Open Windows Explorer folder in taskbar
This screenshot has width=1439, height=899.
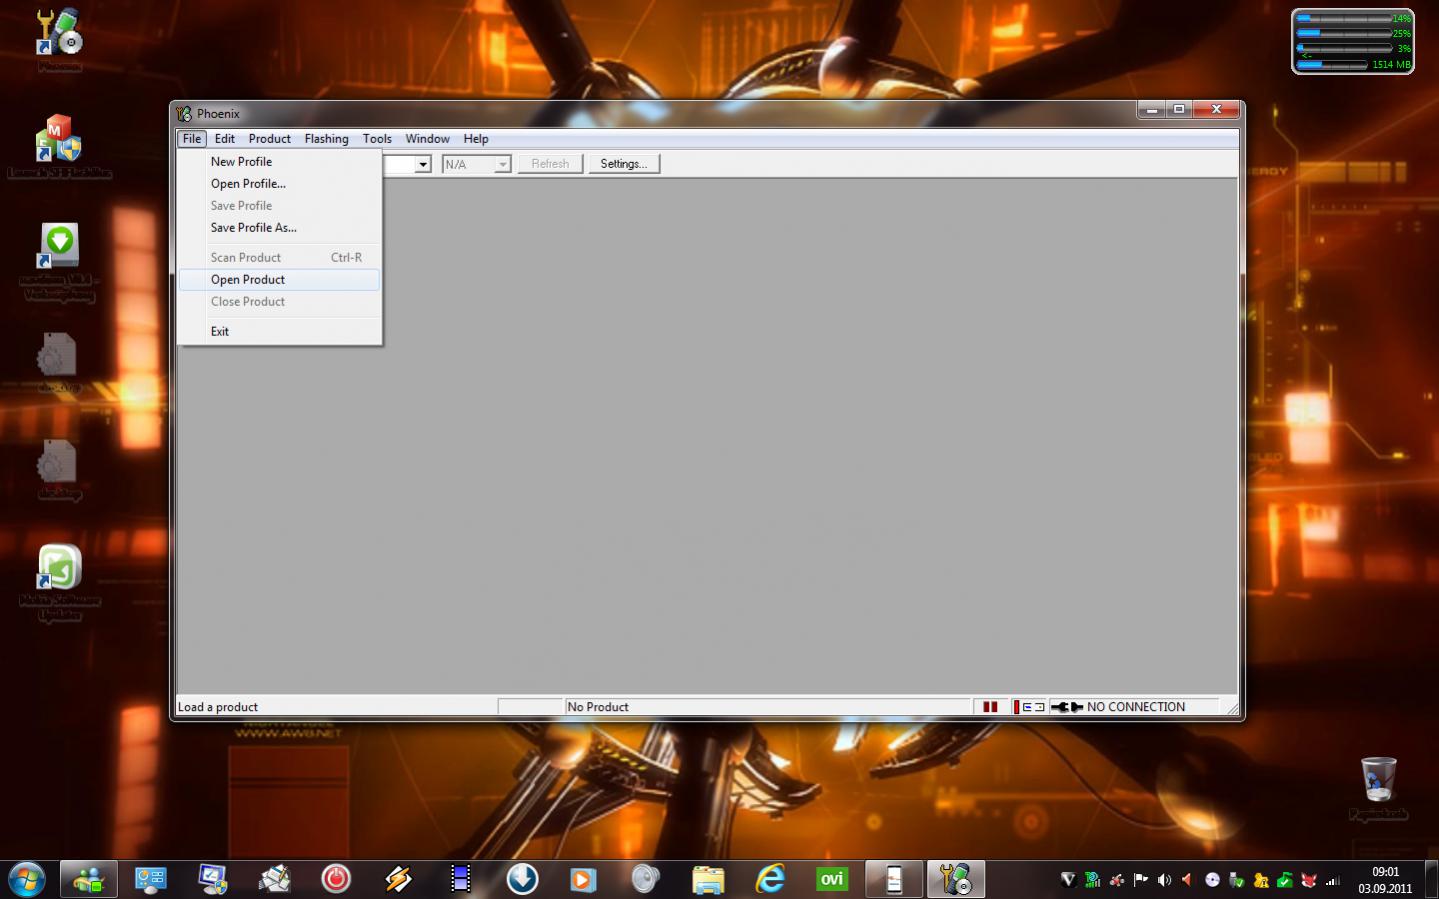tap(708, 879)
